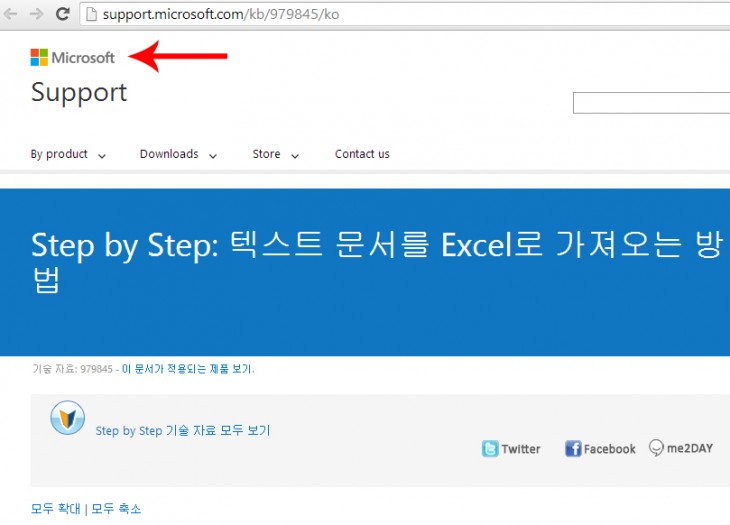Viewport: 730px width, 525px height.
Task: Reload the page with refresh icon
Action: point(62,14)
